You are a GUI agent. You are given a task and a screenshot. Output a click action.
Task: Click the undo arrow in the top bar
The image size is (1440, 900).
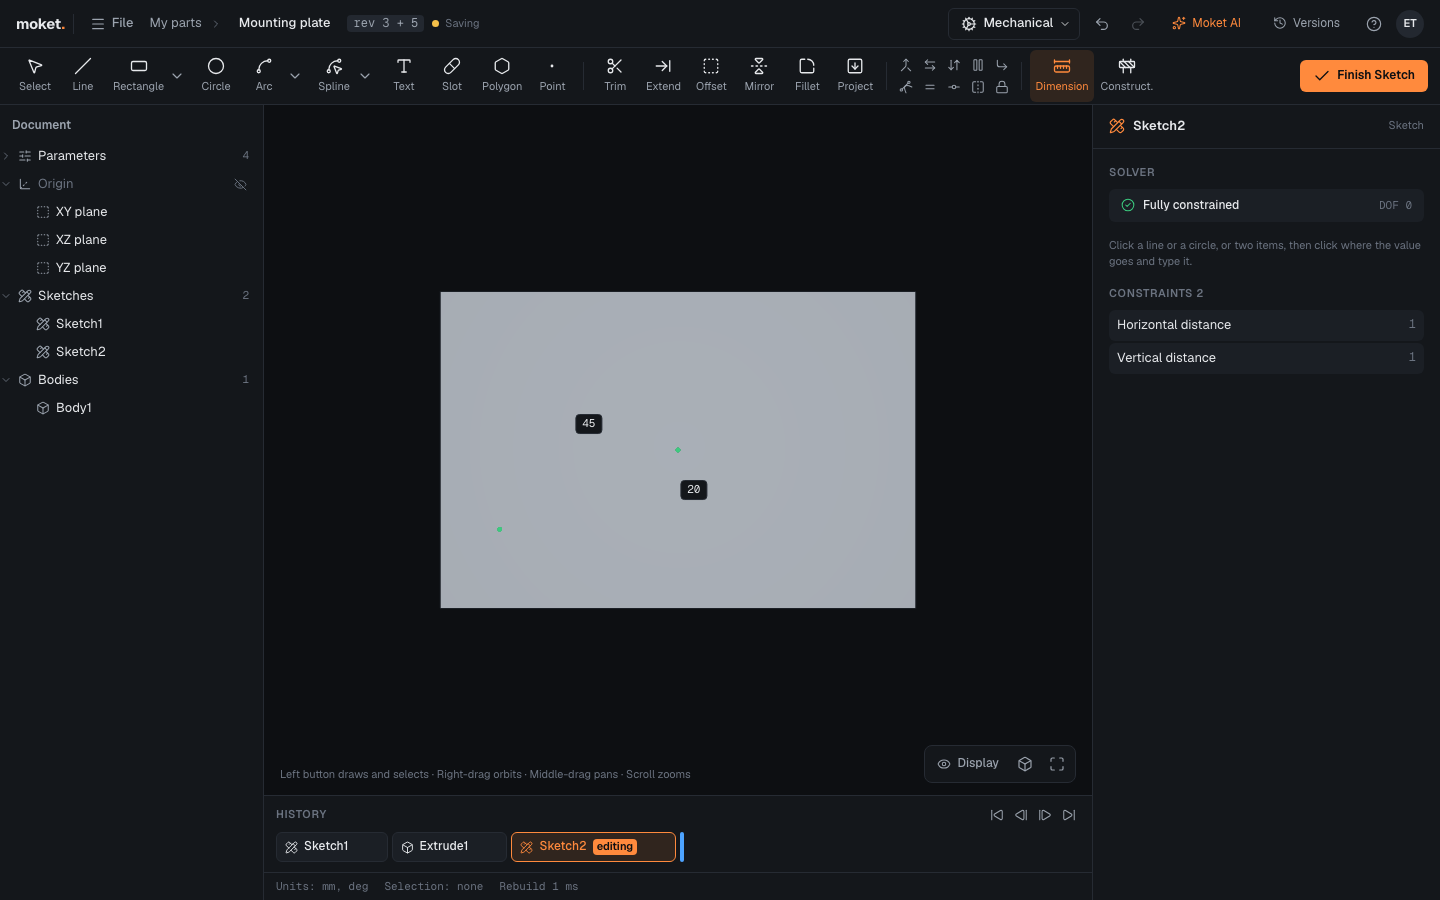pyautogui.click(x=1102, y=24)
